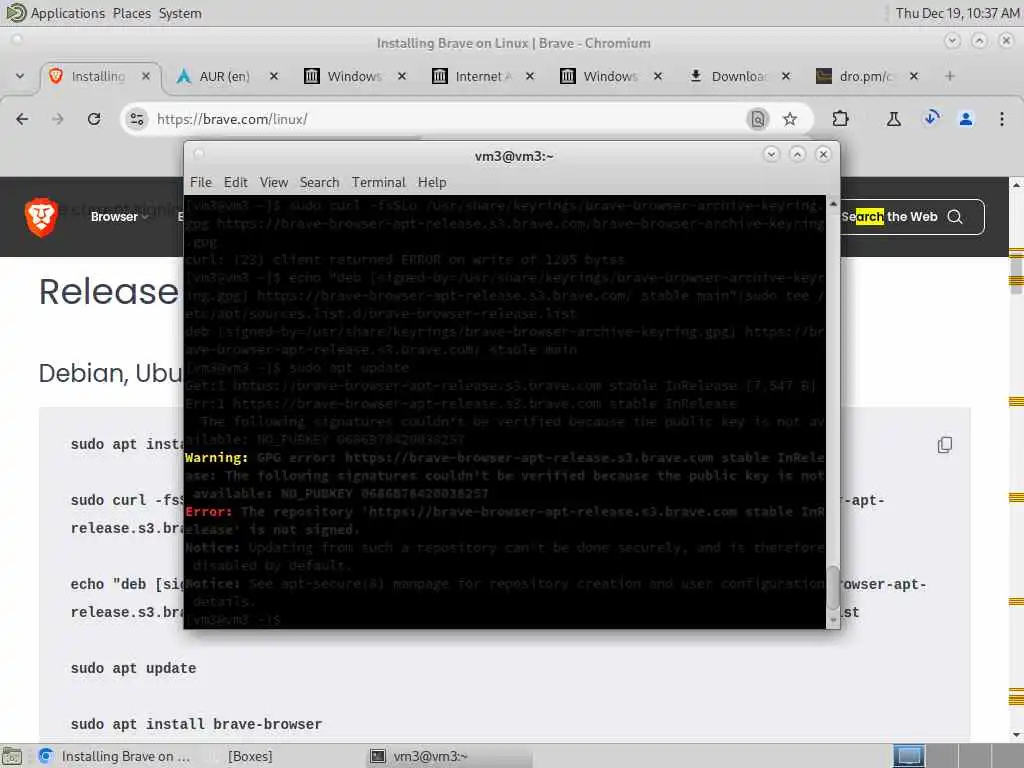Viewport: 1024px width, 768px height.
Task: Click the magnifier icon in Search the Web
Action: (x=955, y=217)
